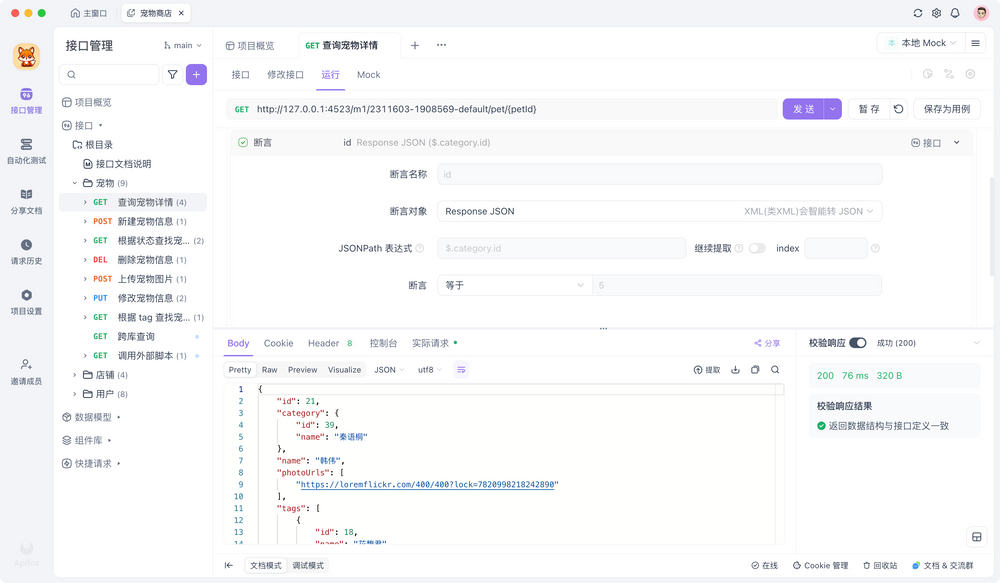Image resolution: width=1000 pixels, height=583 pixels.
Task: Switch to the Mock tab
Action: point(368,75)
